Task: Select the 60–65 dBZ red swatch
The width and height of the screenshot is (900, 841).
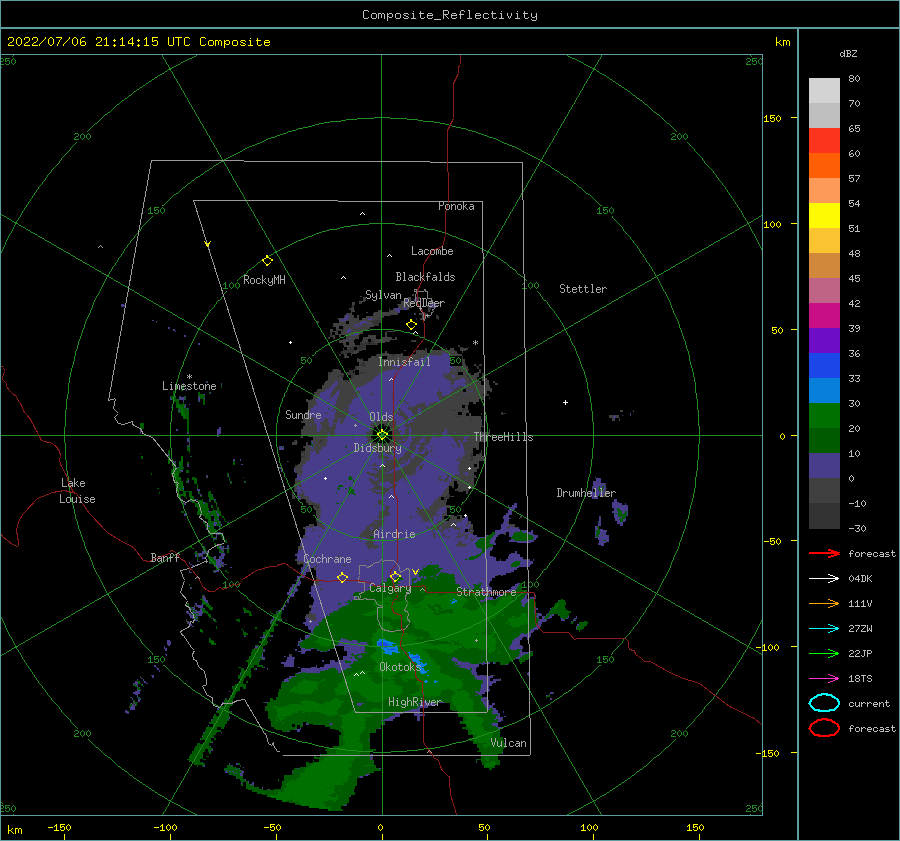Action: click(824, 141)
